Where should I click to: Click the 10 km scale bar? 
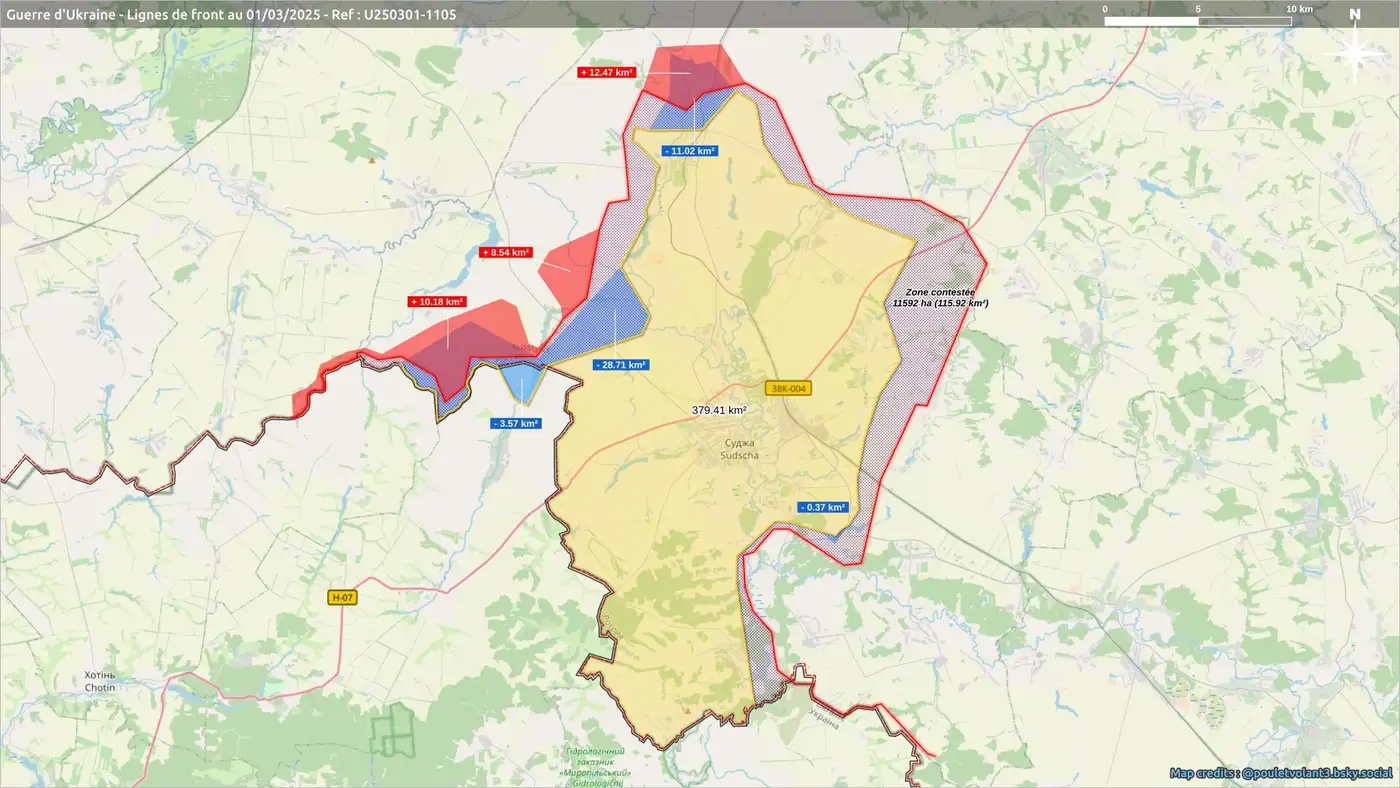1197,21
